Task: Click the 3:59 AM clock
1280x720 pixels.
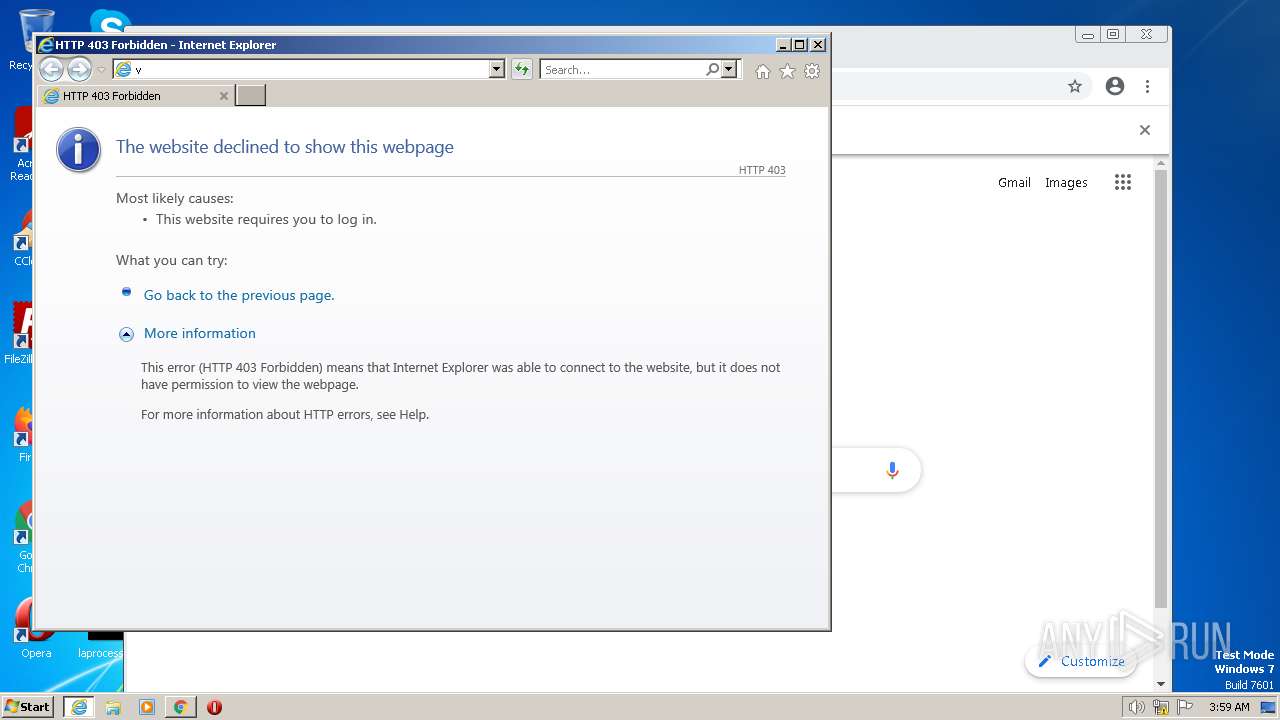Action: point(1229,707)
